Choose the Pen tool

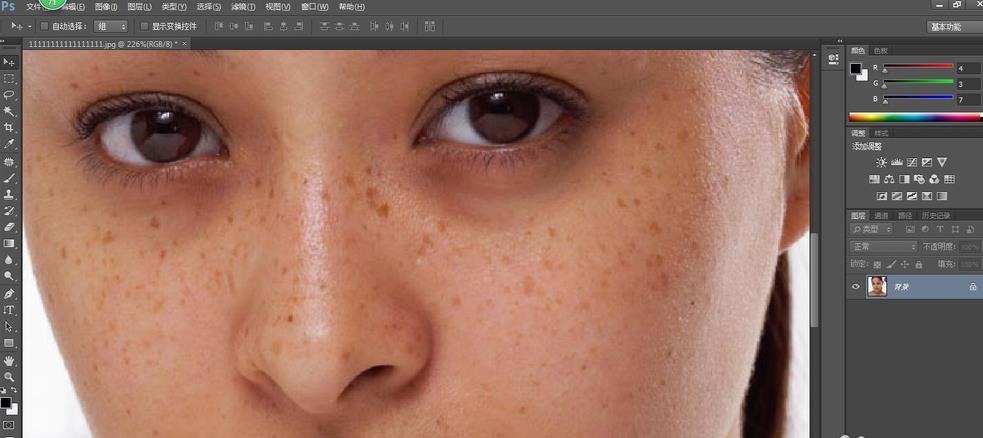(9, 293)
